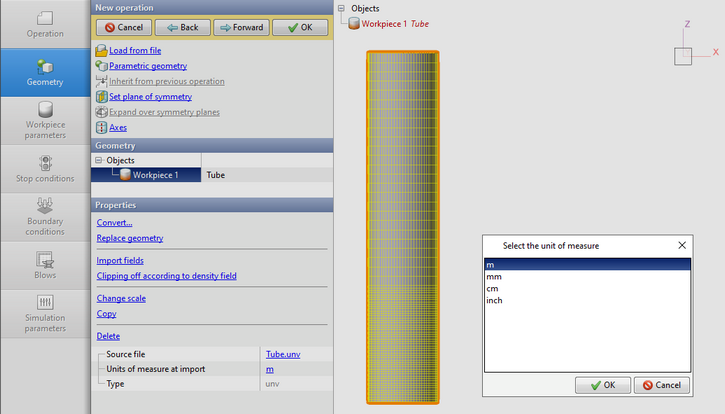
Task: Click the Load from file link
Action: (x=135, y=50)
